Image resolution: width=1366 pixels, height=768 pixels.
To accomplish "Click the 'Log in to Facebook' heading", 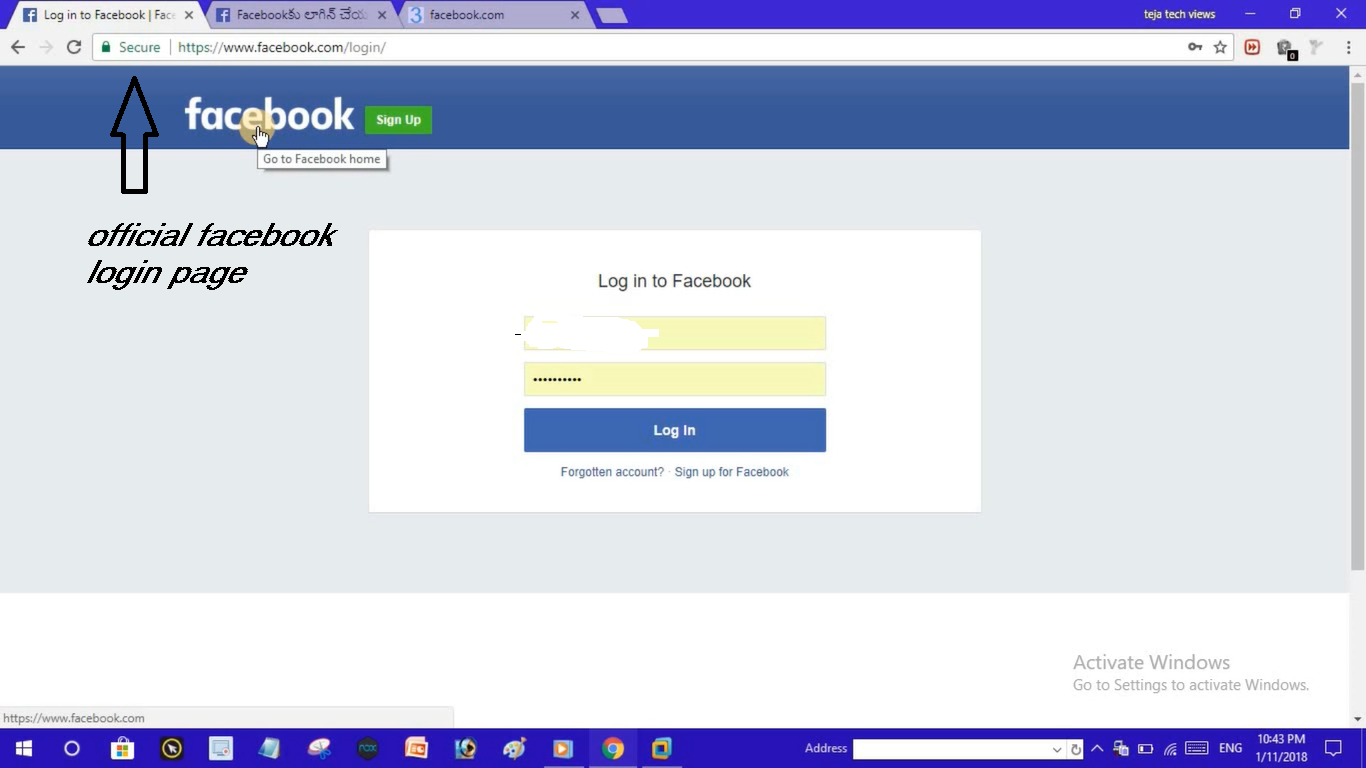I will coord(674,281).
